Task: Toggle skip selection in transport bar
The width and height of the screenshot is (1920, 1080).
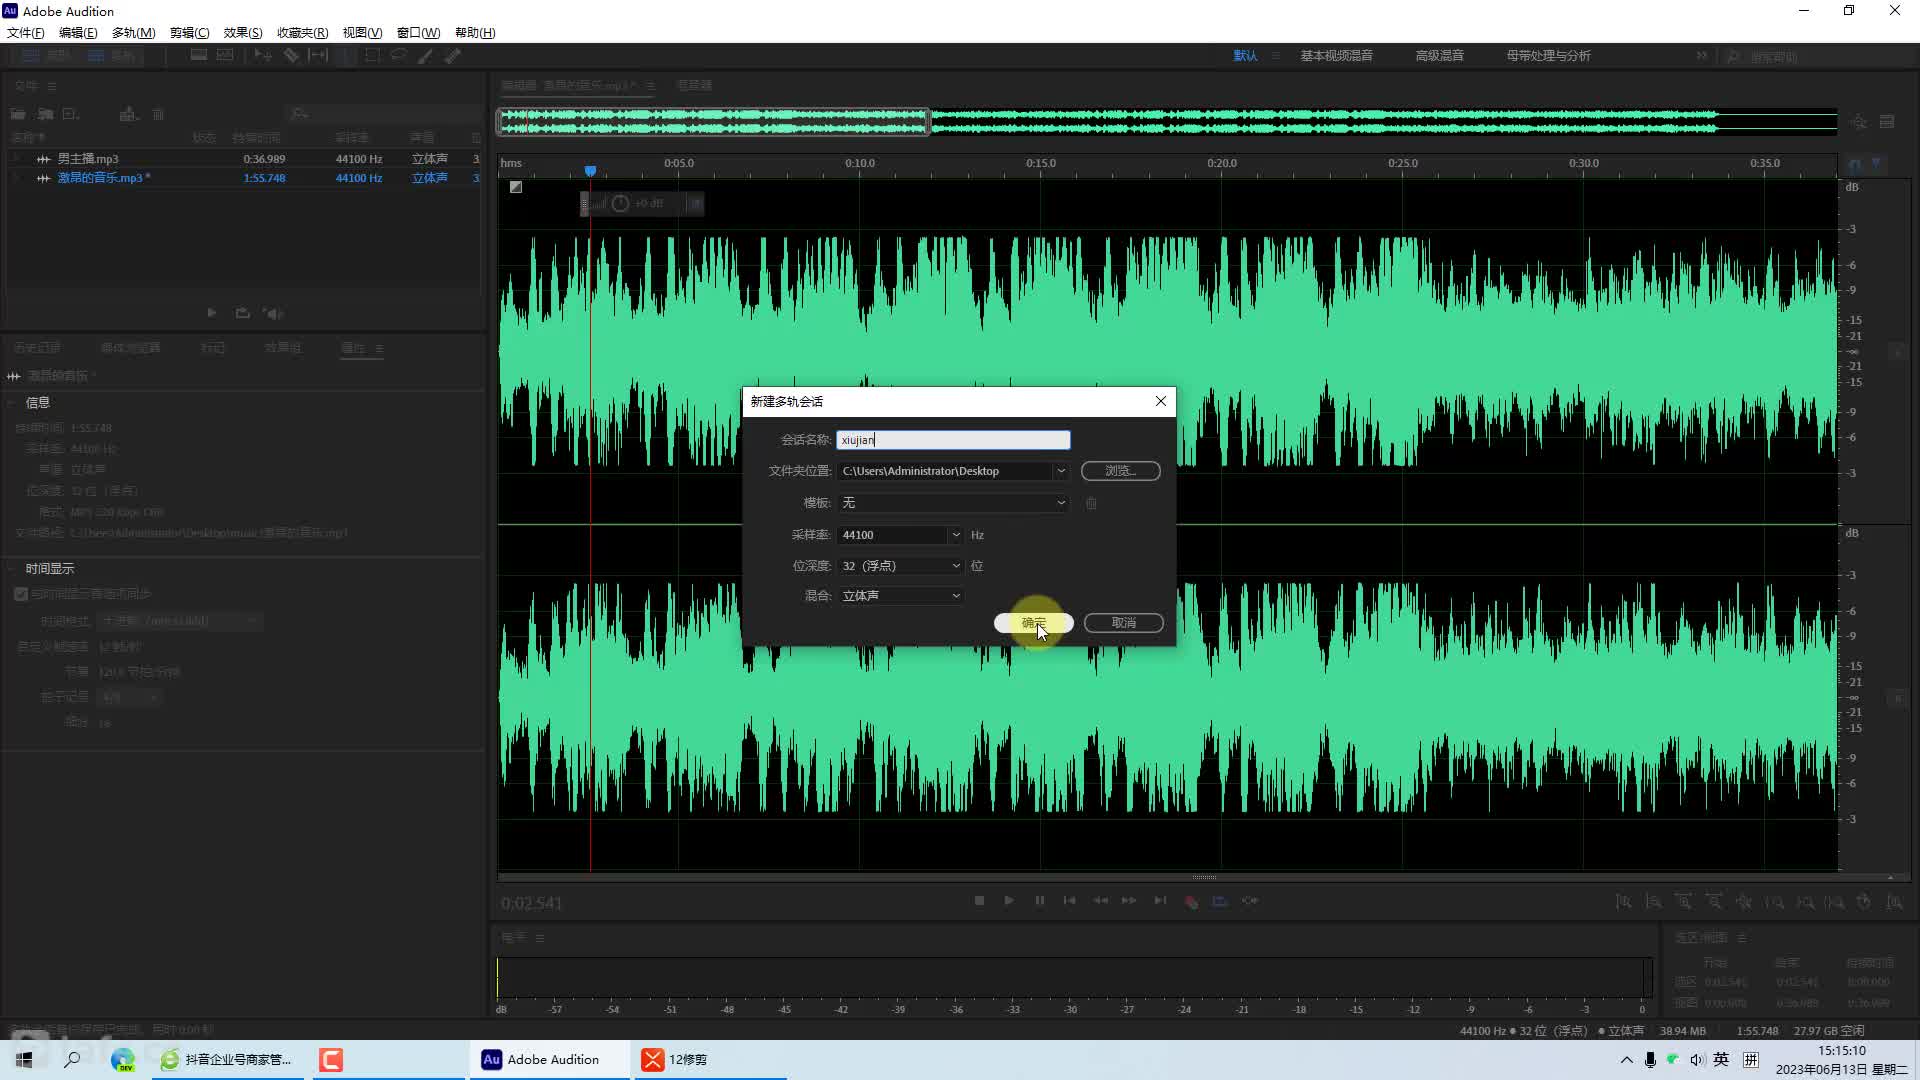Action: pyautogui.click(x=1250, y=901)
